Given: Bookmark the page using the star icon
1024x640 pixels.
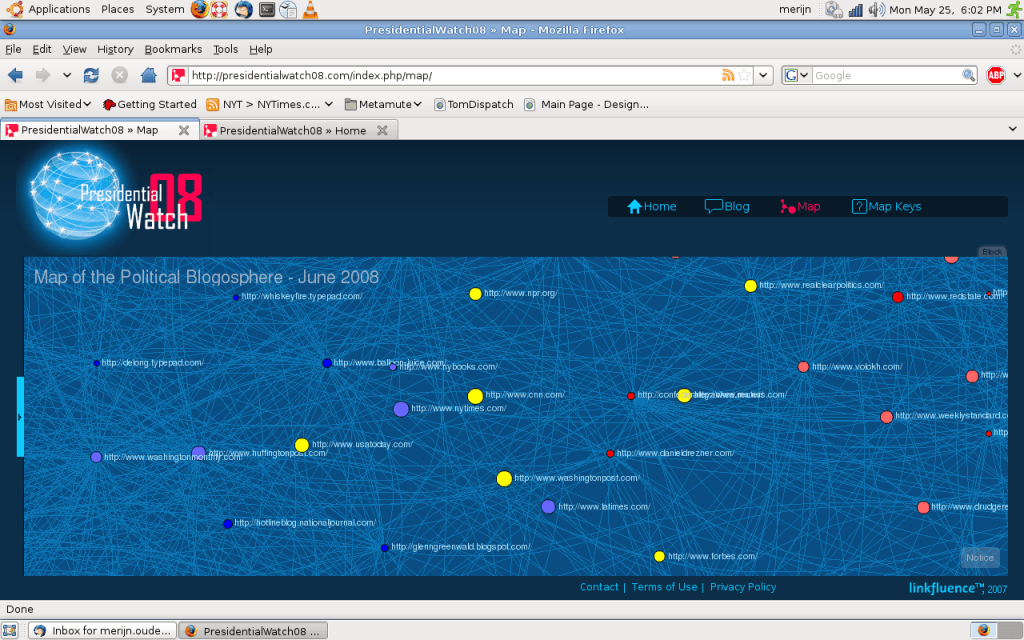Looking at the screenshot, I should [744, 74].
